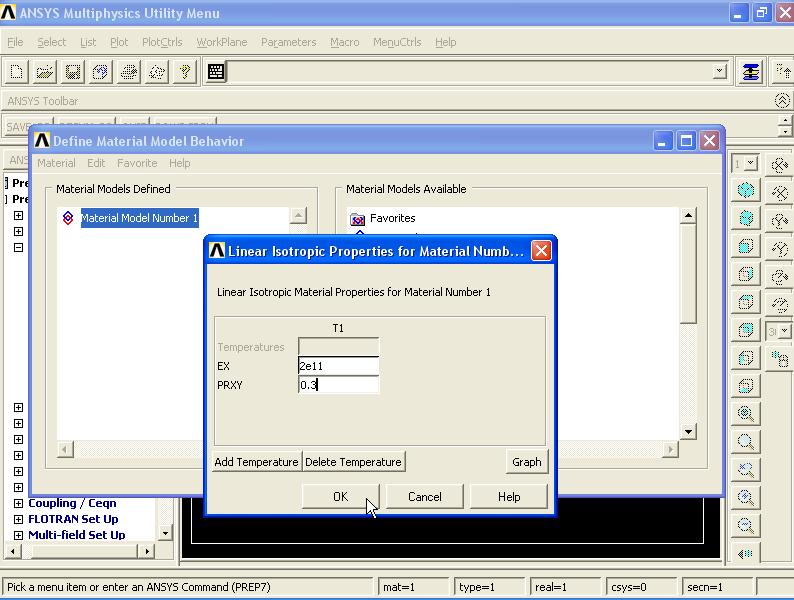Viewport: 794px width, 600px height.
Task: Expand the Coupling / Ceqn tree node
Action: 18,503
